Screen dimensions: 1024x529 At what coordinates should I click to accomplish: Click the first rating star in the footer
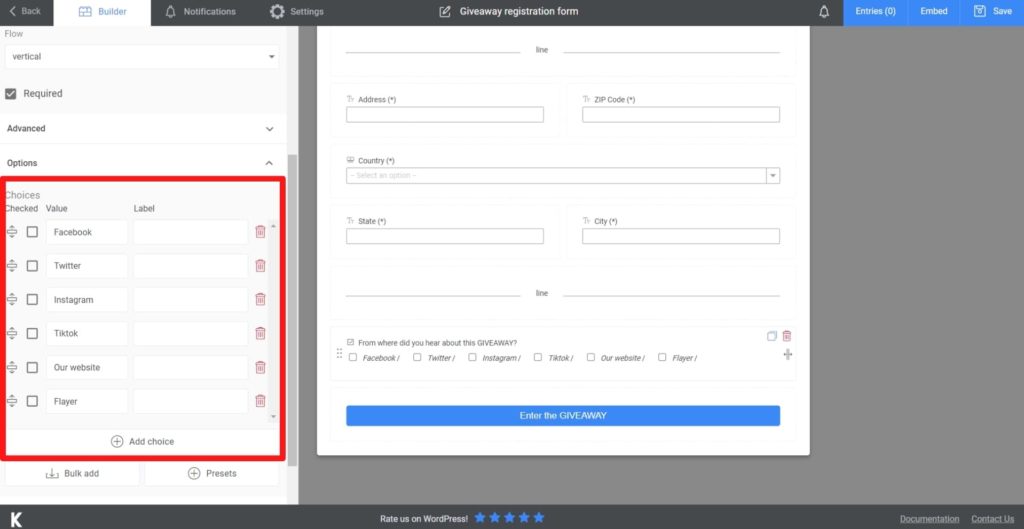pyautogui.click(x=480, y=518)
